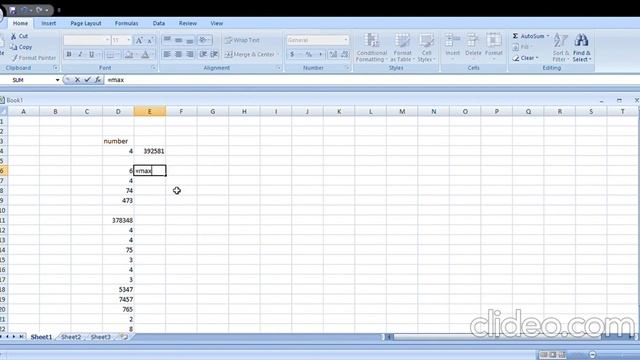Image resolution: width=640 pixels, height=360 pixels.
Task: Click the 'number' header cell
Action: tap(118, 141)
